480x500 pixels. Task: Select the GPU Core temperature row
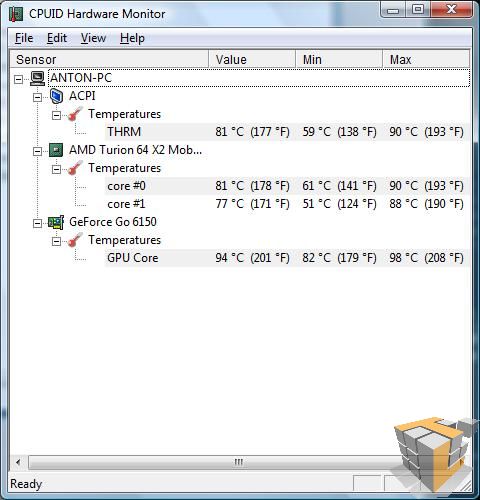click(x=287, y=258)
